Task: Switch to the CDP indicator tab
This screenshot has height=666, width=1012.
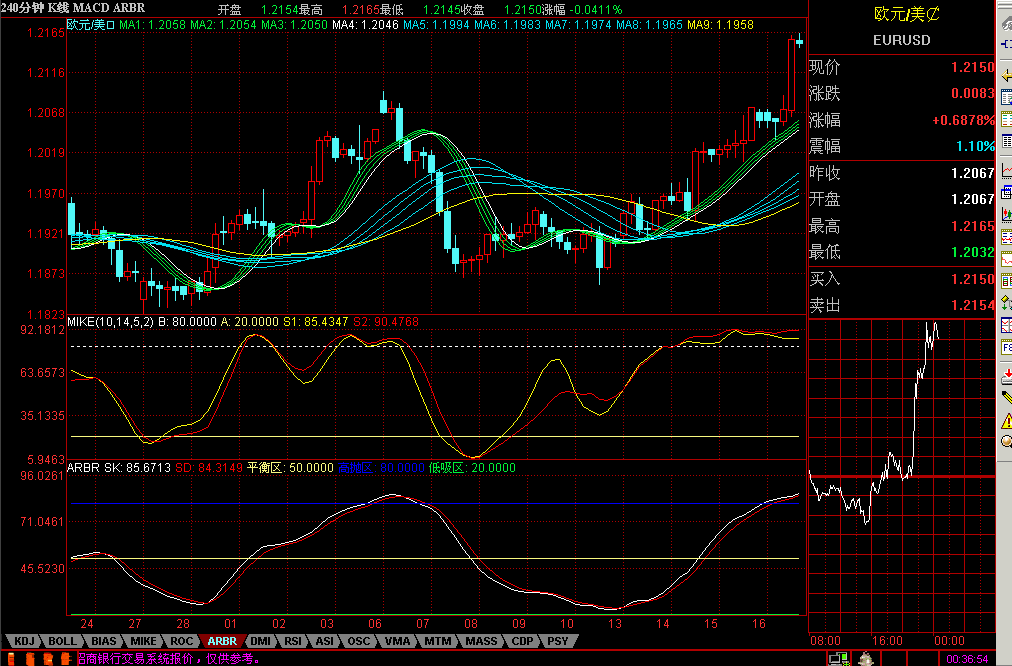Action: pos(522,641)
